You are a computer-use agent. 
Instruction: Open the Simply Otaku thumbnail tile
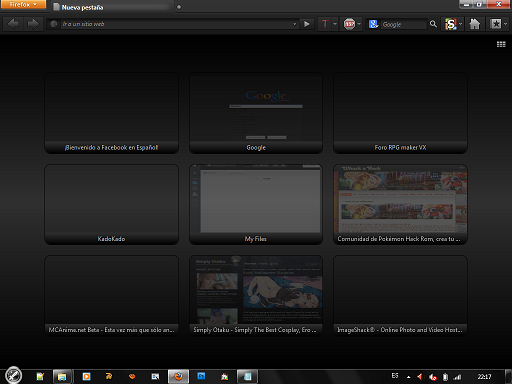point(256,295)
